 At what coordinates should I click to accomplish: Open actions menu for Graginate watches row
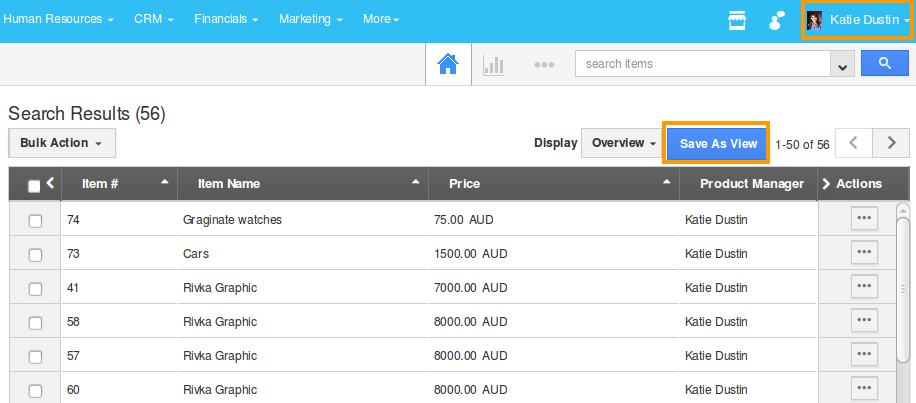click(x=864, y=219)
